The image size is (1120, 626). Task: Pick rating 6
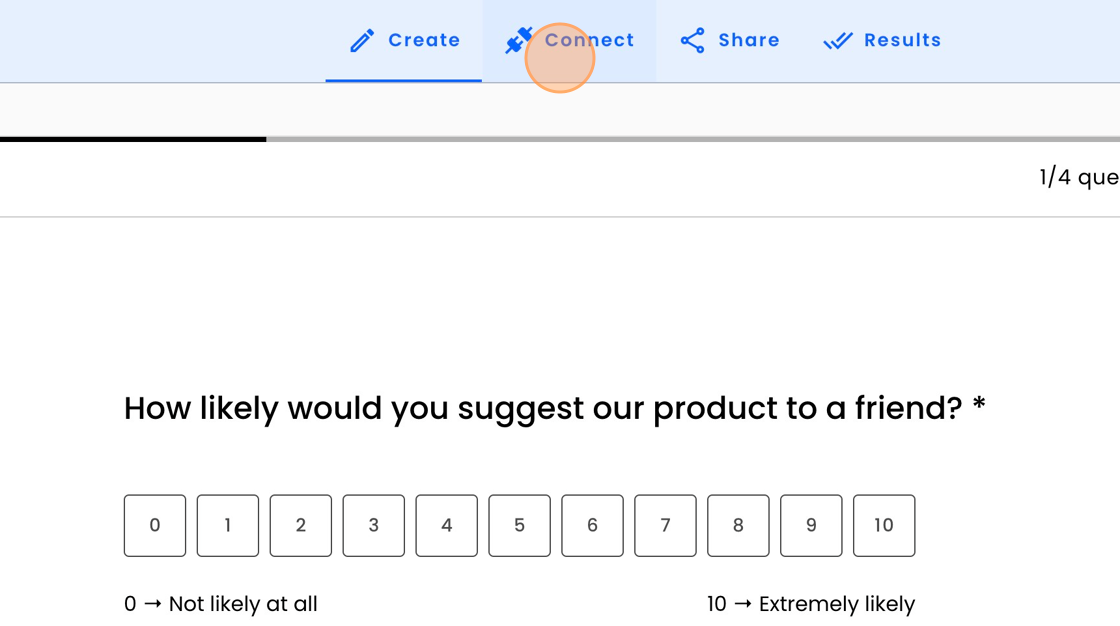pyautogui.click(x=593, y=525)
